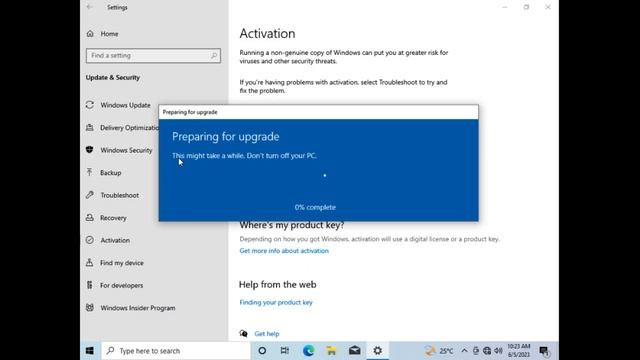Viewport: 640px width, 360px height.
Task: Restore down the Settings window
Action: (527, 7)
